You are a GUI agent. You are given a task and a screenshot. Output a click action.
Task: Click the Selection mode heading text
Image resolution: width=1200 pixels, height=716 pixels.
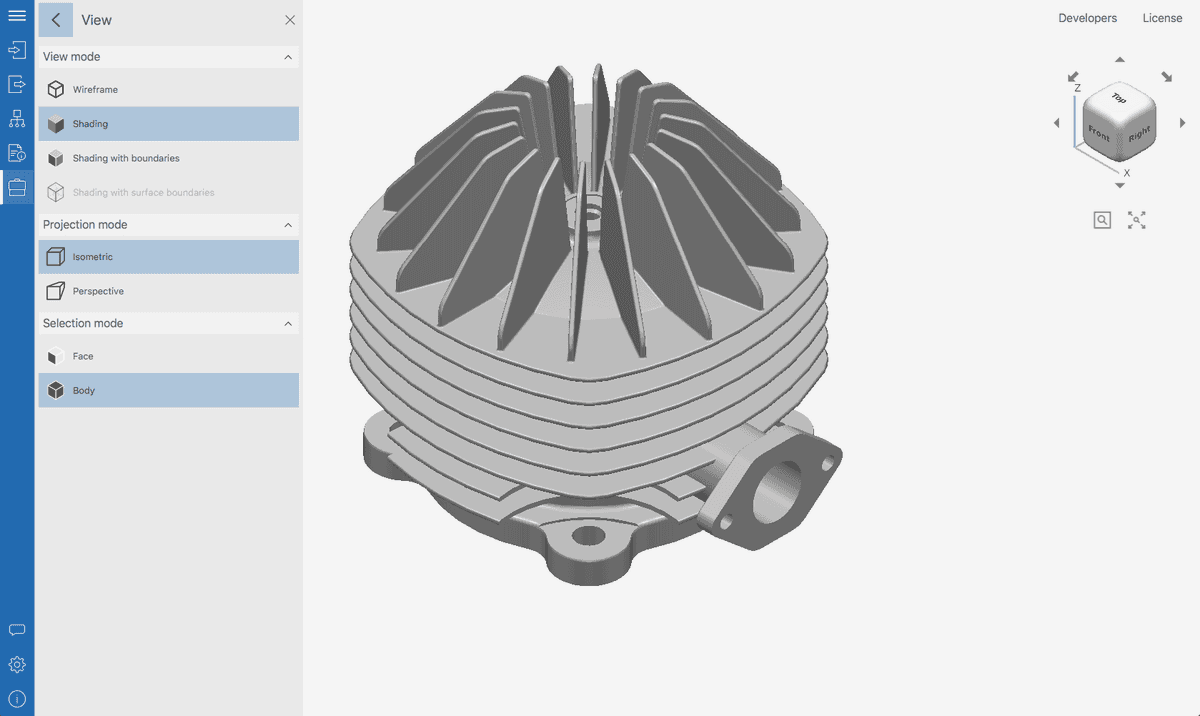pyautogui.click(x=83, y=324)
